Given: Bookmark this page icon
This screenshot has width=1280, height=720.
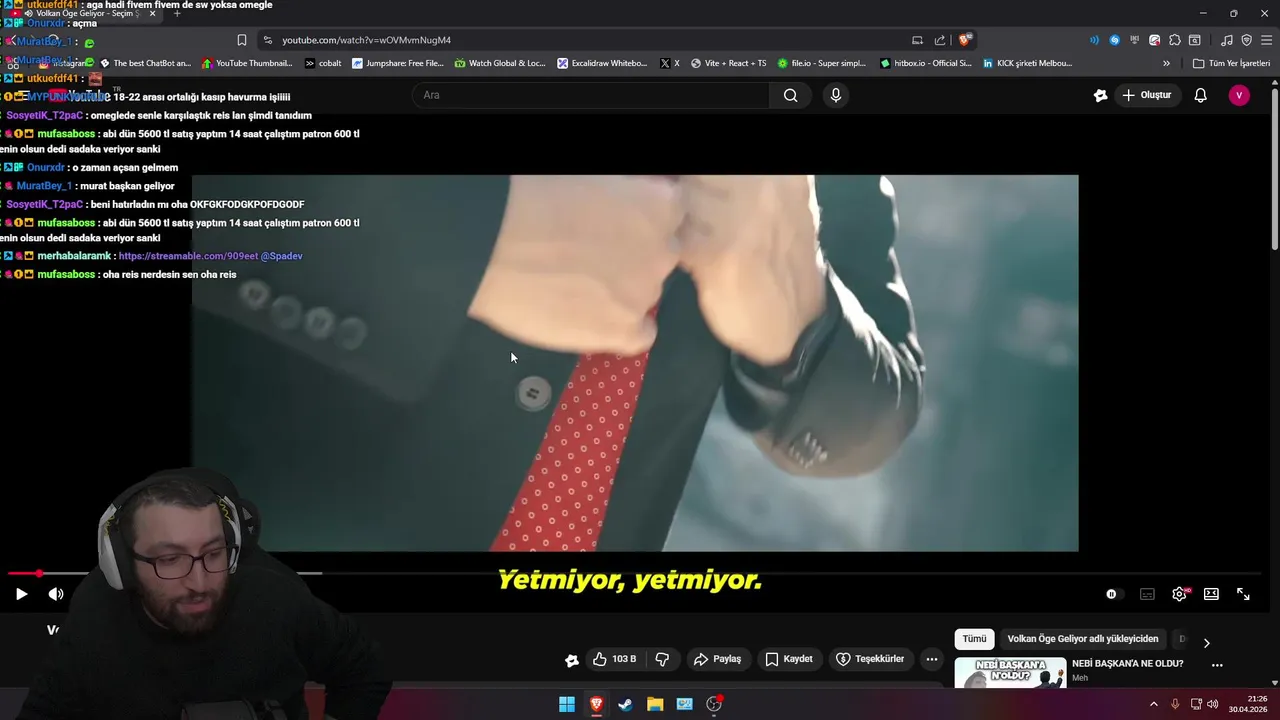Looking at the screenshot, I should point(242,40).
